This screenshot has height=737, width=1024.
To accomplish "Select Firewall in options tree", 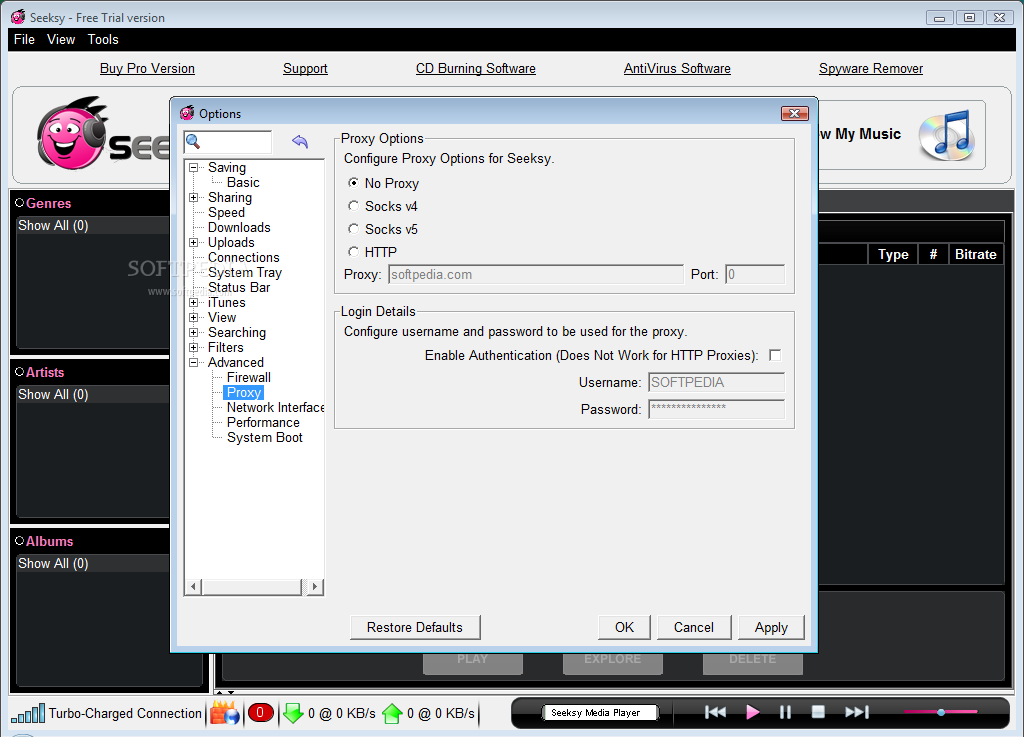I will tap(249, 377).
